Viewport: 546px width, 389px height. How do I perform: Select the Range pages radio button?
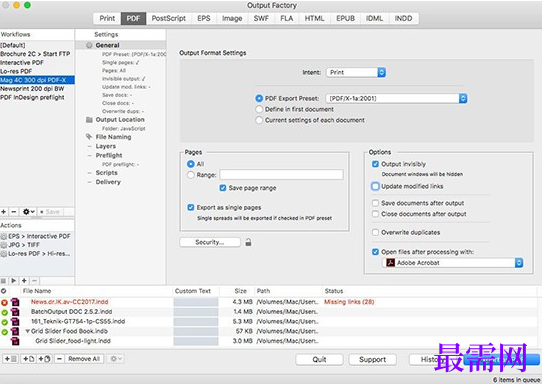(190, 175)
